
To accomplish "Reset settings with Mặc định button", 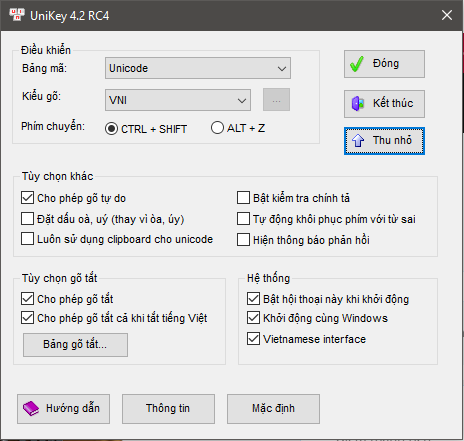I will [273, 409].
